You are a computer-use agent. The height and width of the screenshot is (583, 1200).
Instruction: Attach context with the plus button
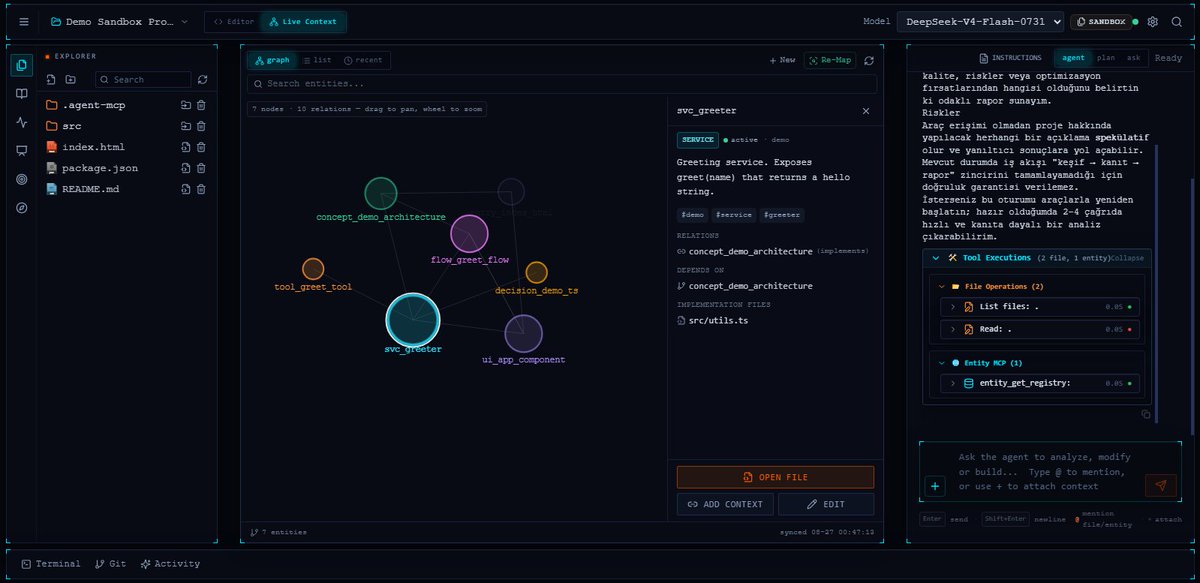(x=935, y=487)
